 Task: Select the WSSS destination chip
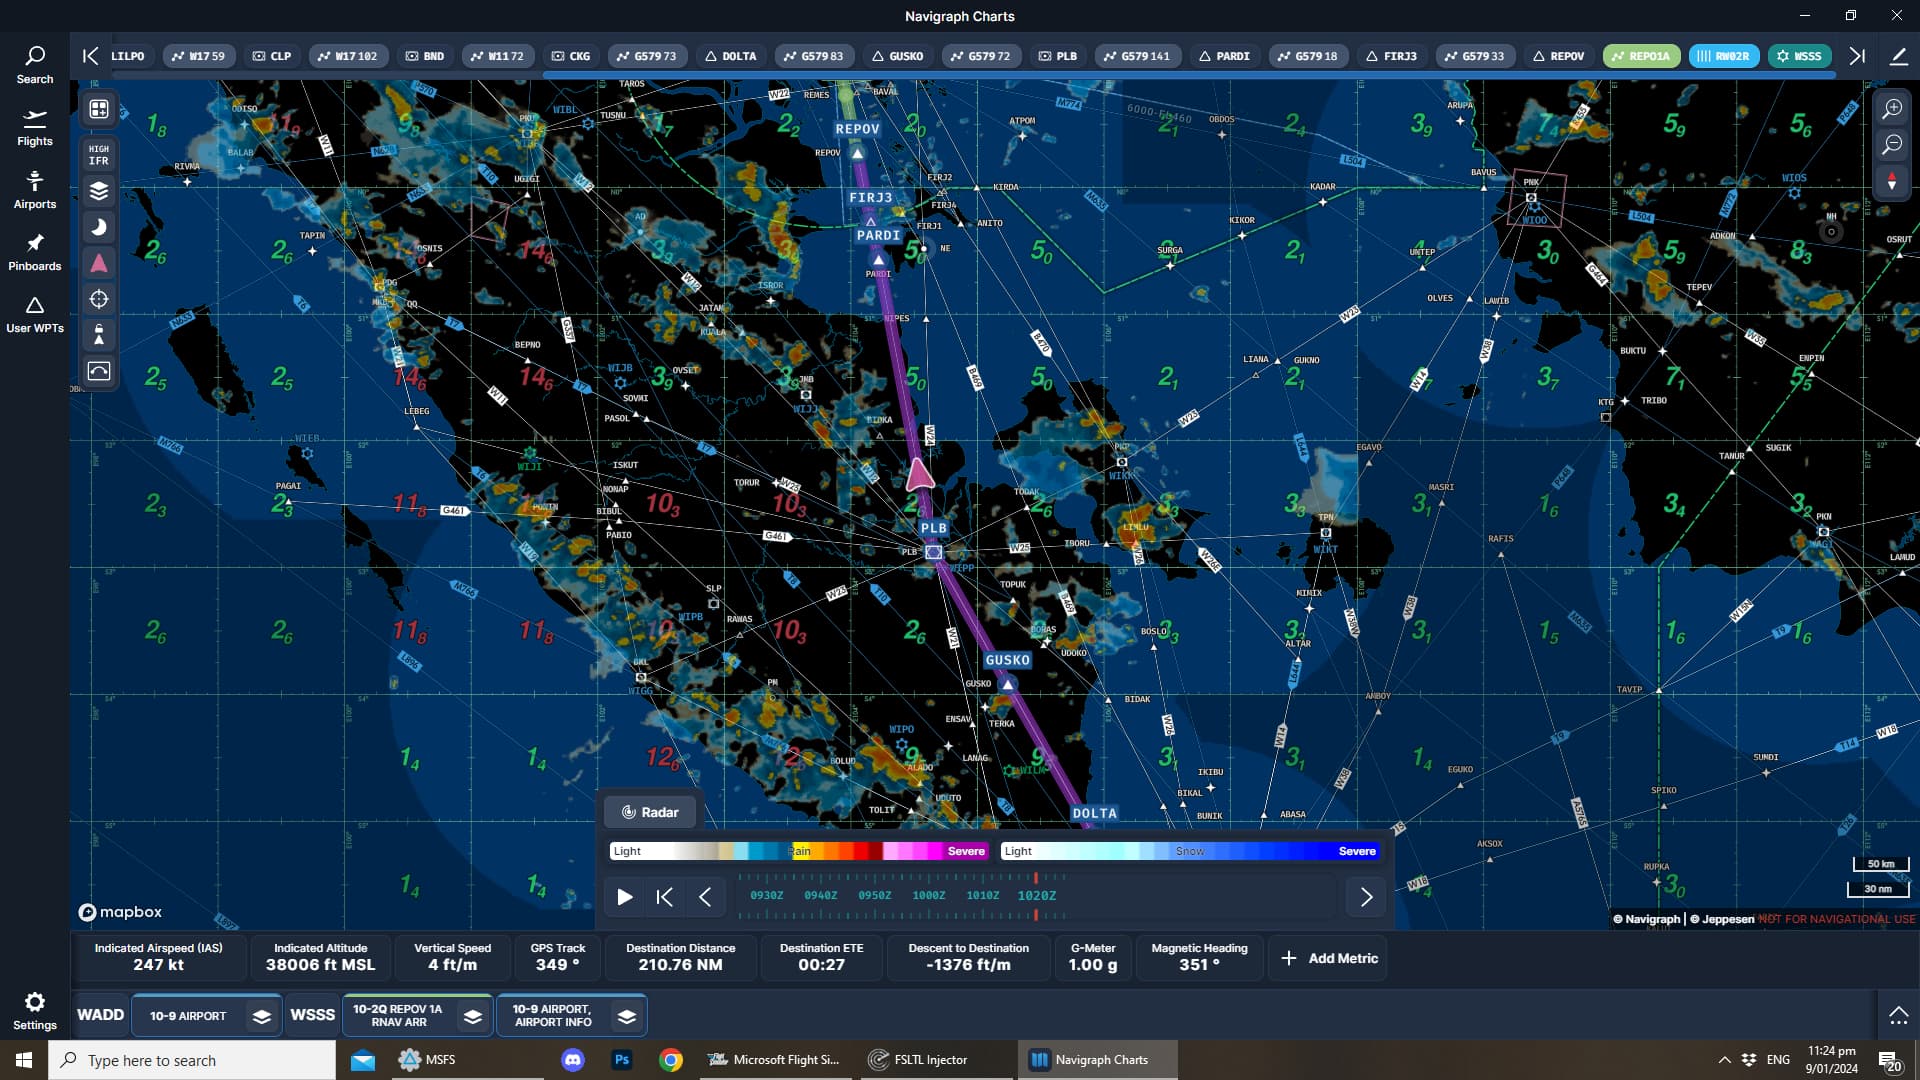click(x=1800, y=56)
